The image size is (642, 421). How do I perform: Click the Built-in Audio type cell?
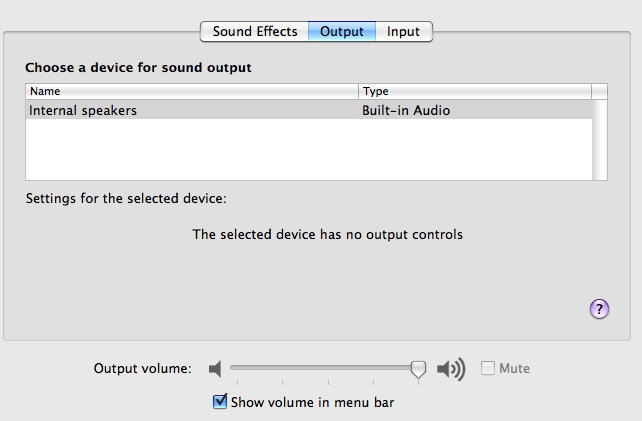point(406,111)
